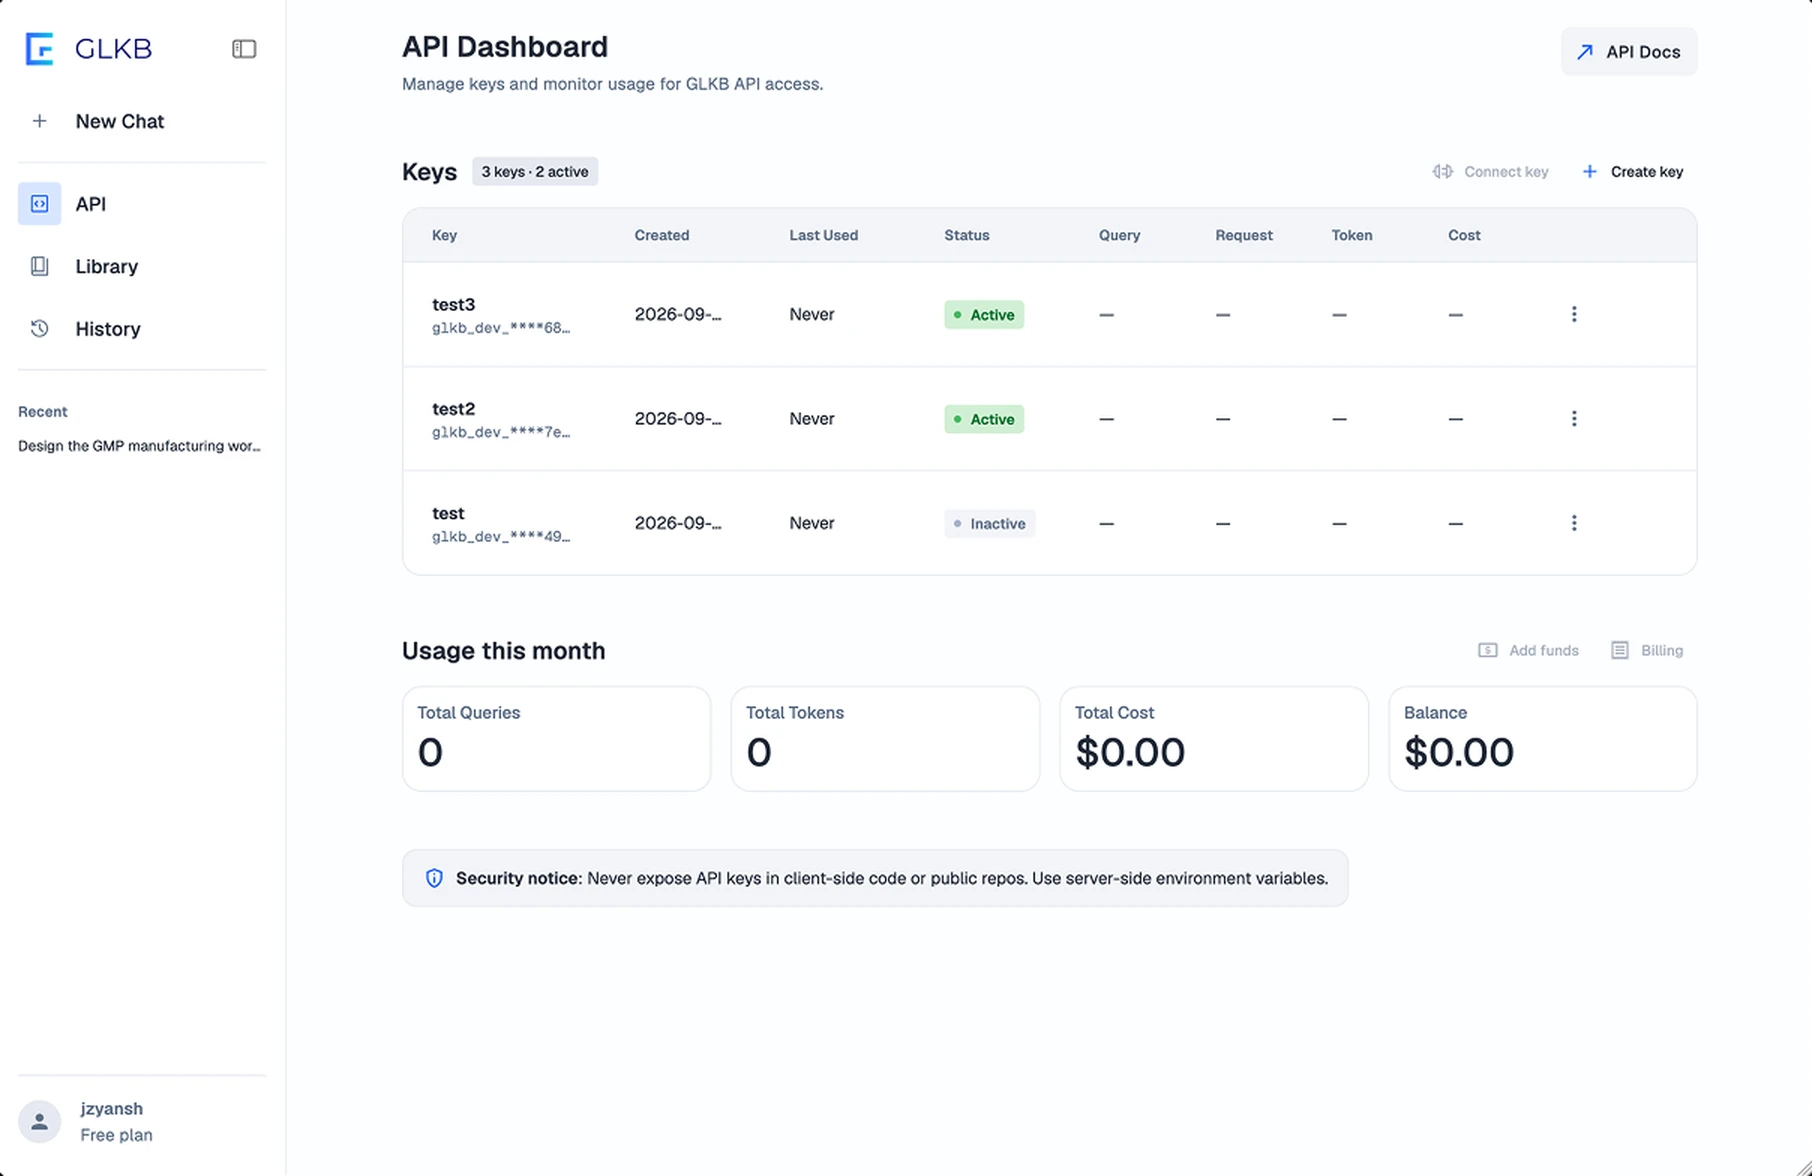Image resolution: width=1812 pixels, height=1176 pixels.
Task: Click the plus icon for Create key
Action: click(1590, 172)
